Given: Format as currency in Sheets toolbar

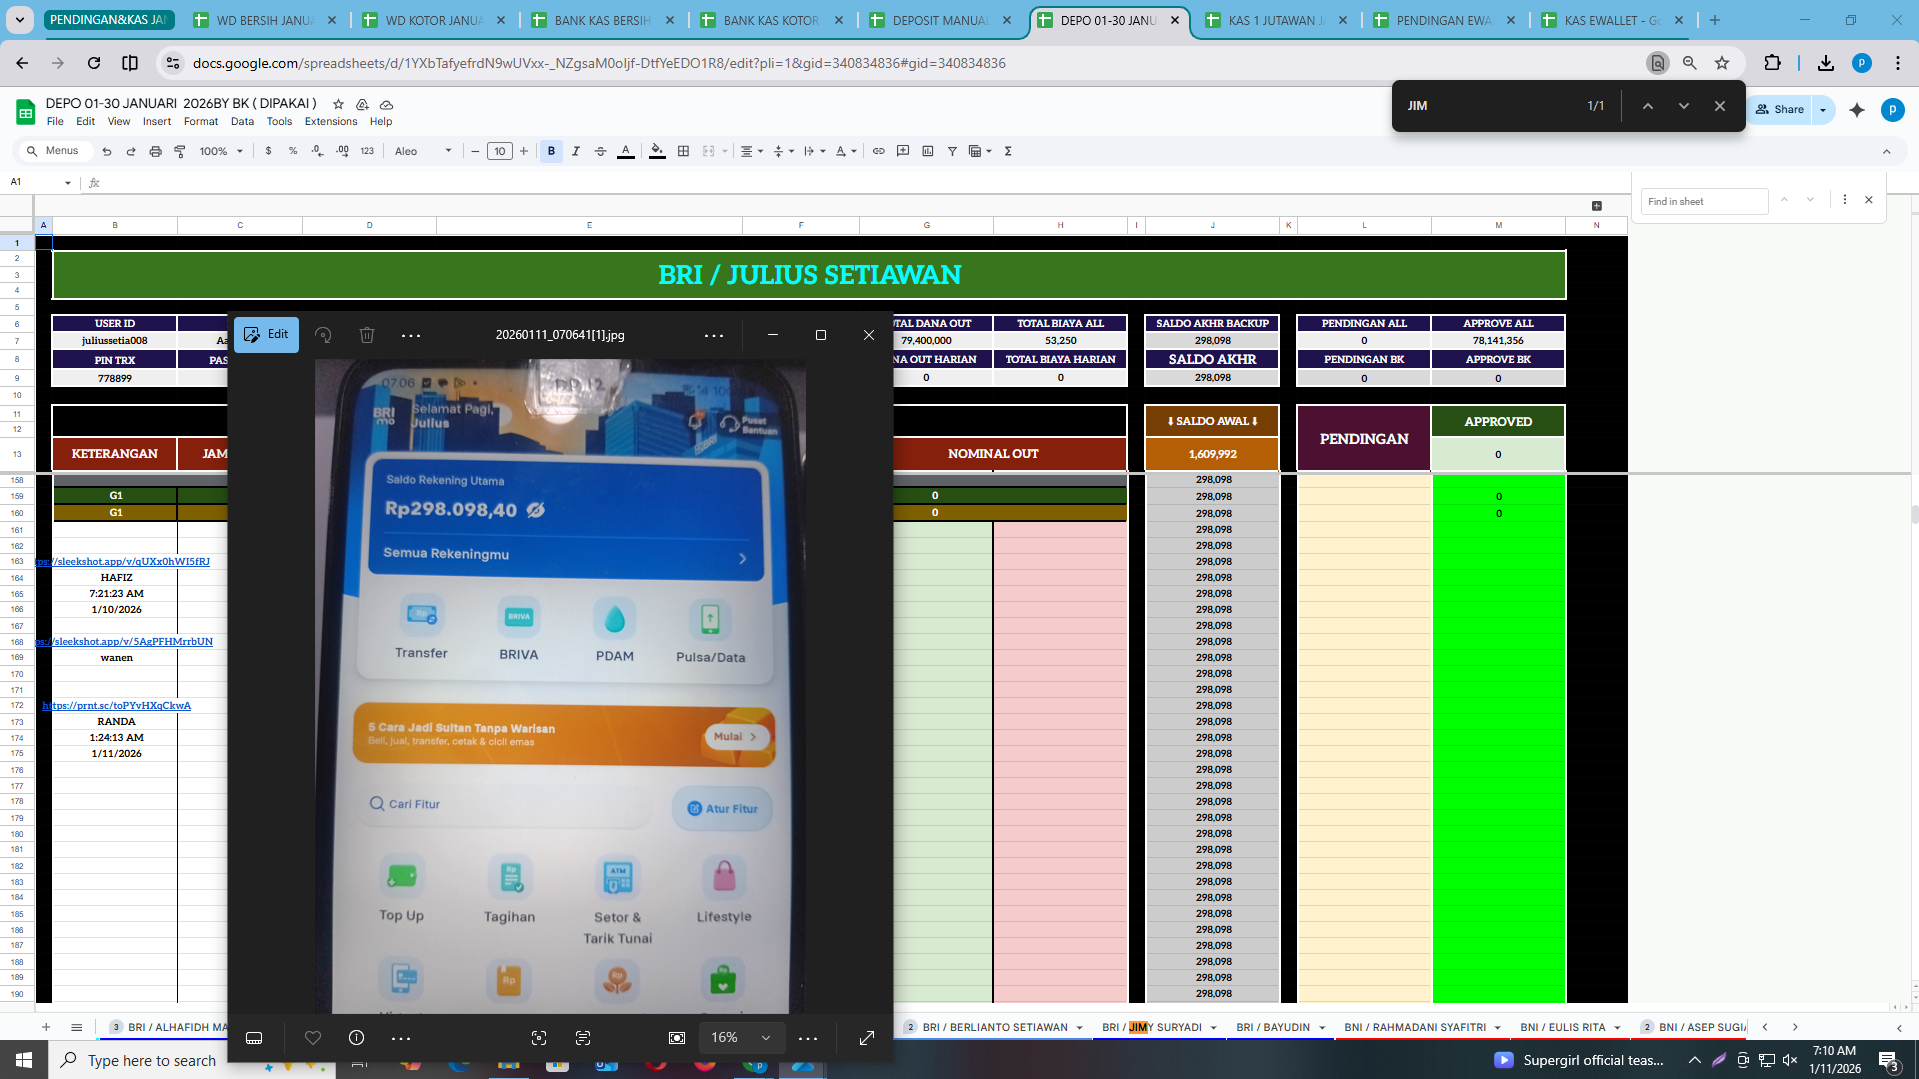Looking at the screenshot, I should [268, 151].
